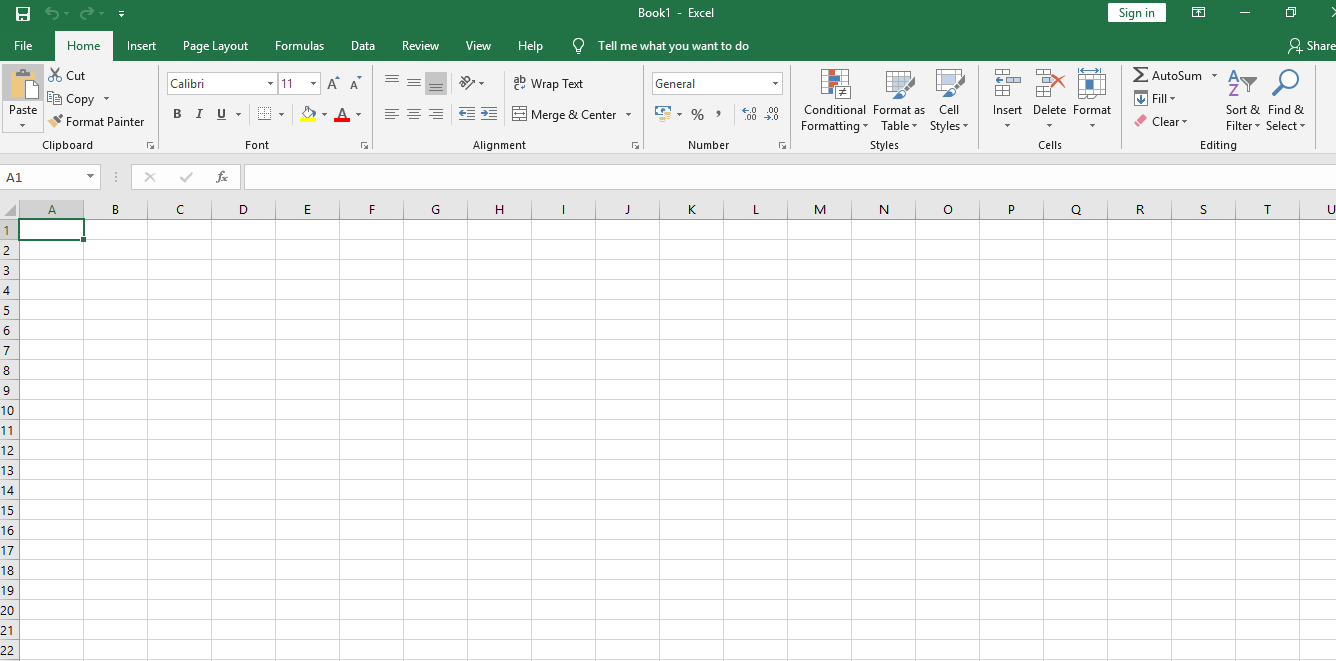Click the Bold formatting icon
1336x661 pixels.
(177, 114)
